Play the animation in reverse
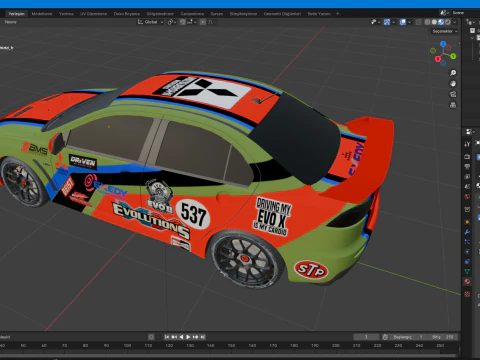Image resolution: width=480 pixels, height=360 pixels. pos(181,337)
